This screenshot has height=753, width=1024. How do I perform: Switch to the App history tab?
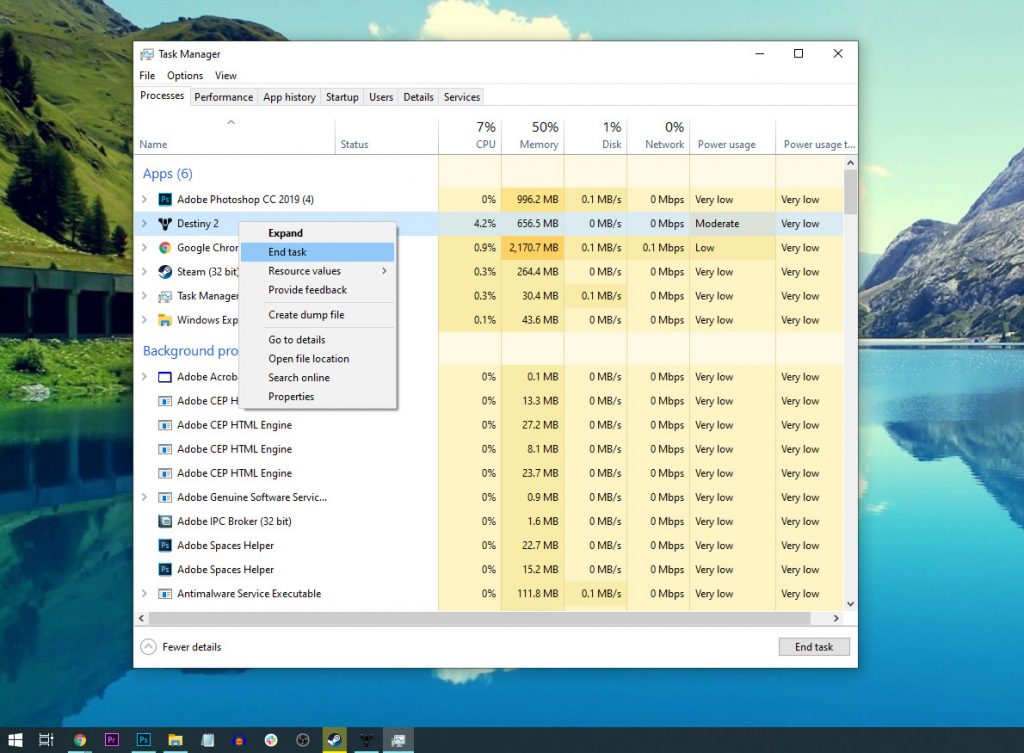pyautogui.click(x=289, y=97)
